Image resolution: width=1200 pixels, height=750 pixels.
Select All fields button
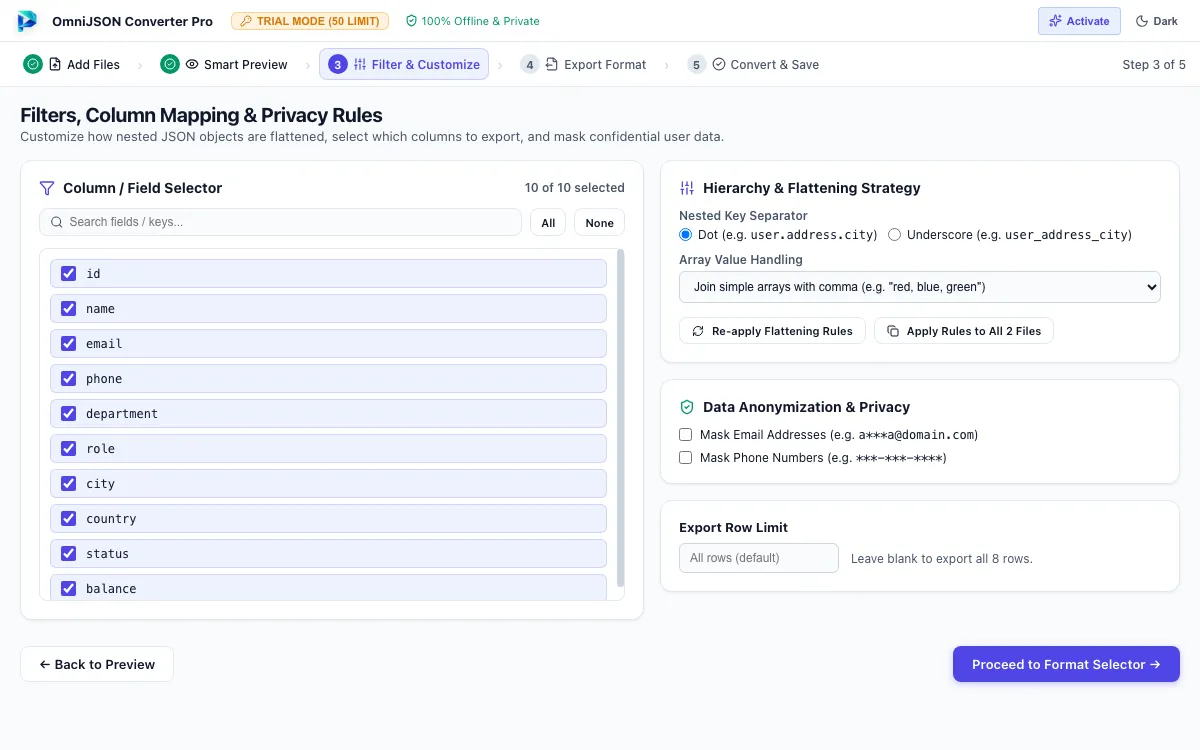tap(548, 222)
